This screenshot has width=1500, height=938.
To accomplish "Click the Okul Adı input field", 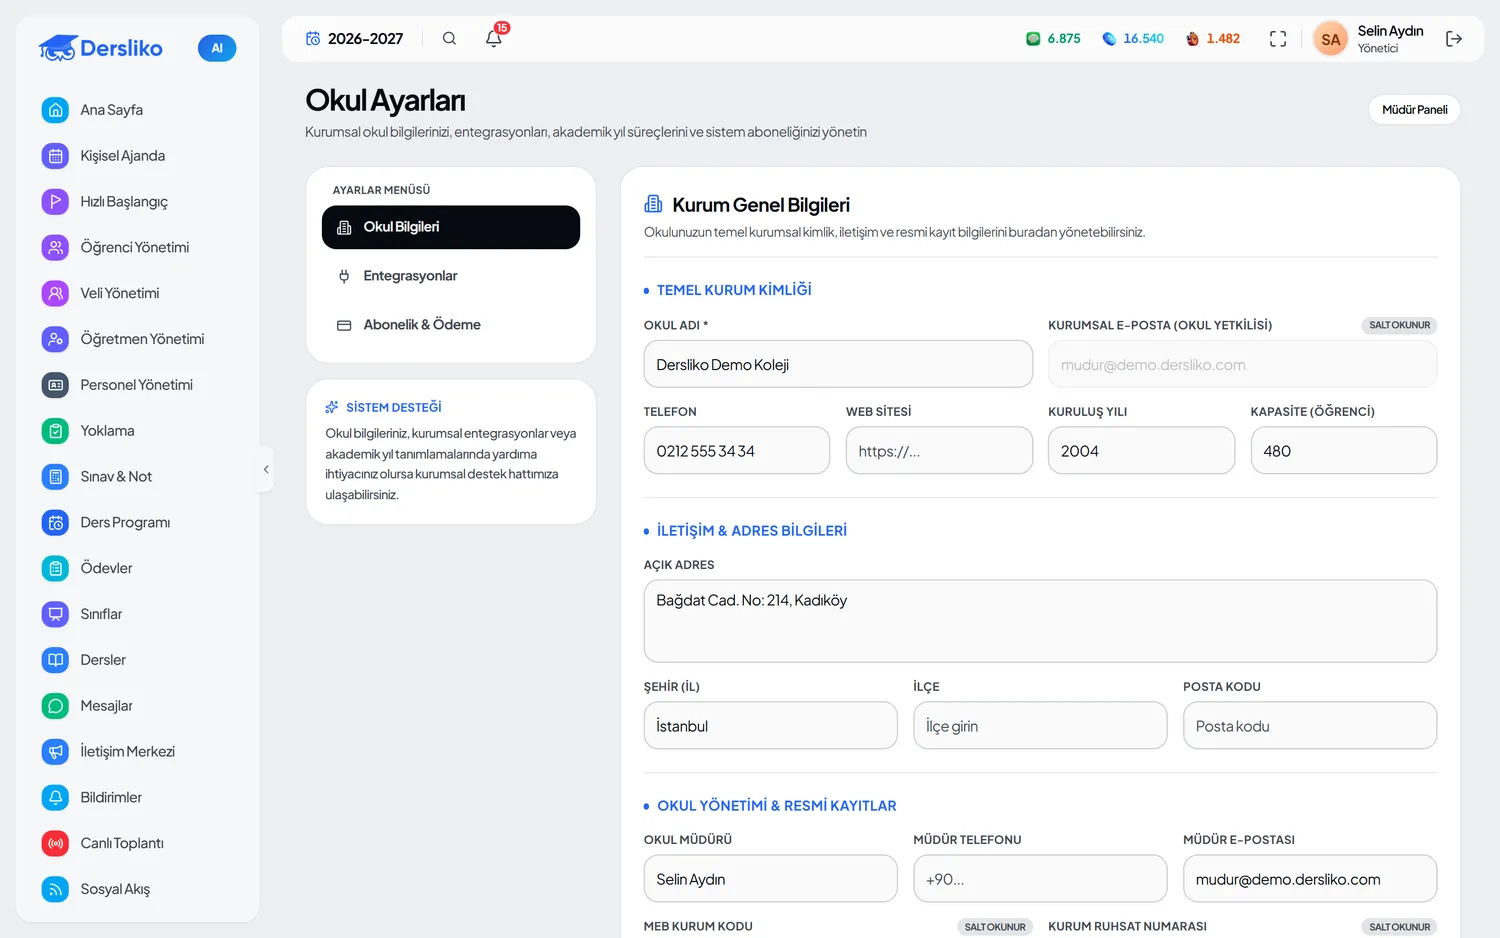I will coord(838,364).
